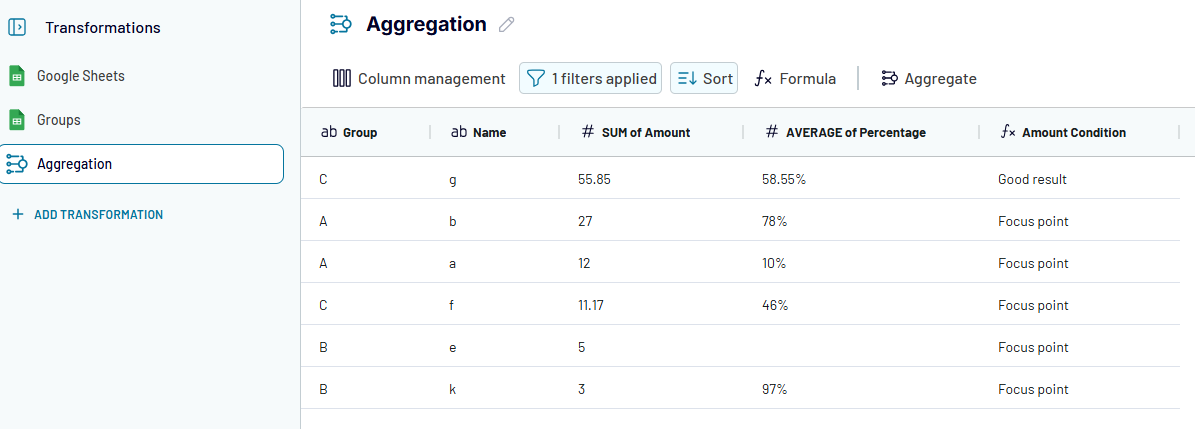Click the Aggregate button
Screen dimensions: 1195x429
click(928, 78)
